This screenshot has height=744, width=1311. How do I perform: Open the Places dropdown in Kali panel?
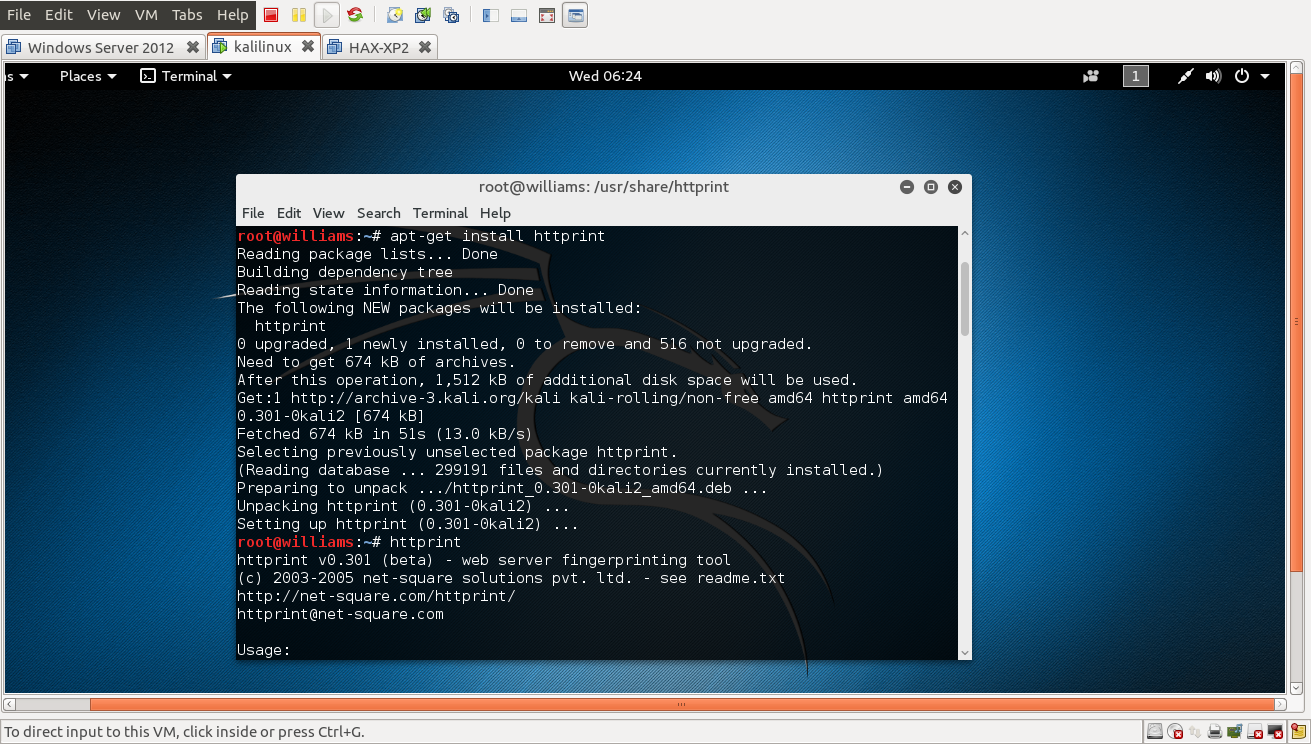click(x=88, y=76)
